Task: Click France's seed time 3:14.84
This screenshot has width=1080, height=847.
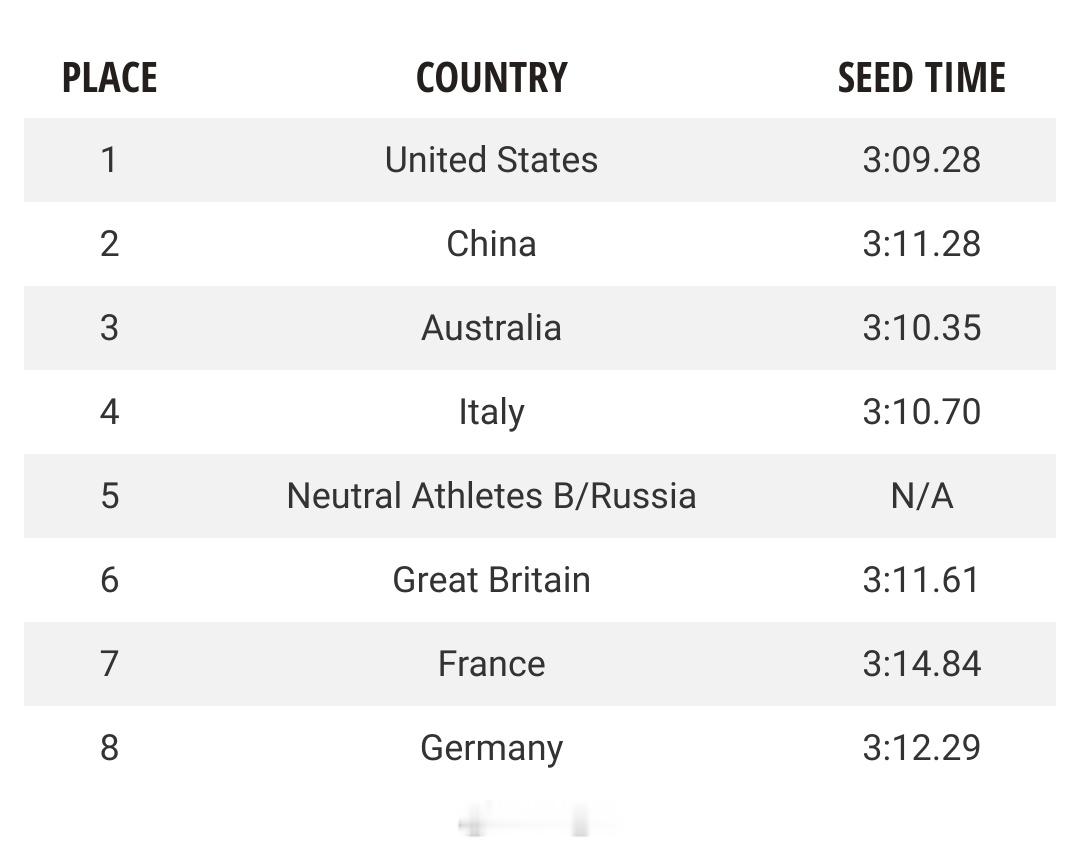Action: click(x=922, y=664)
